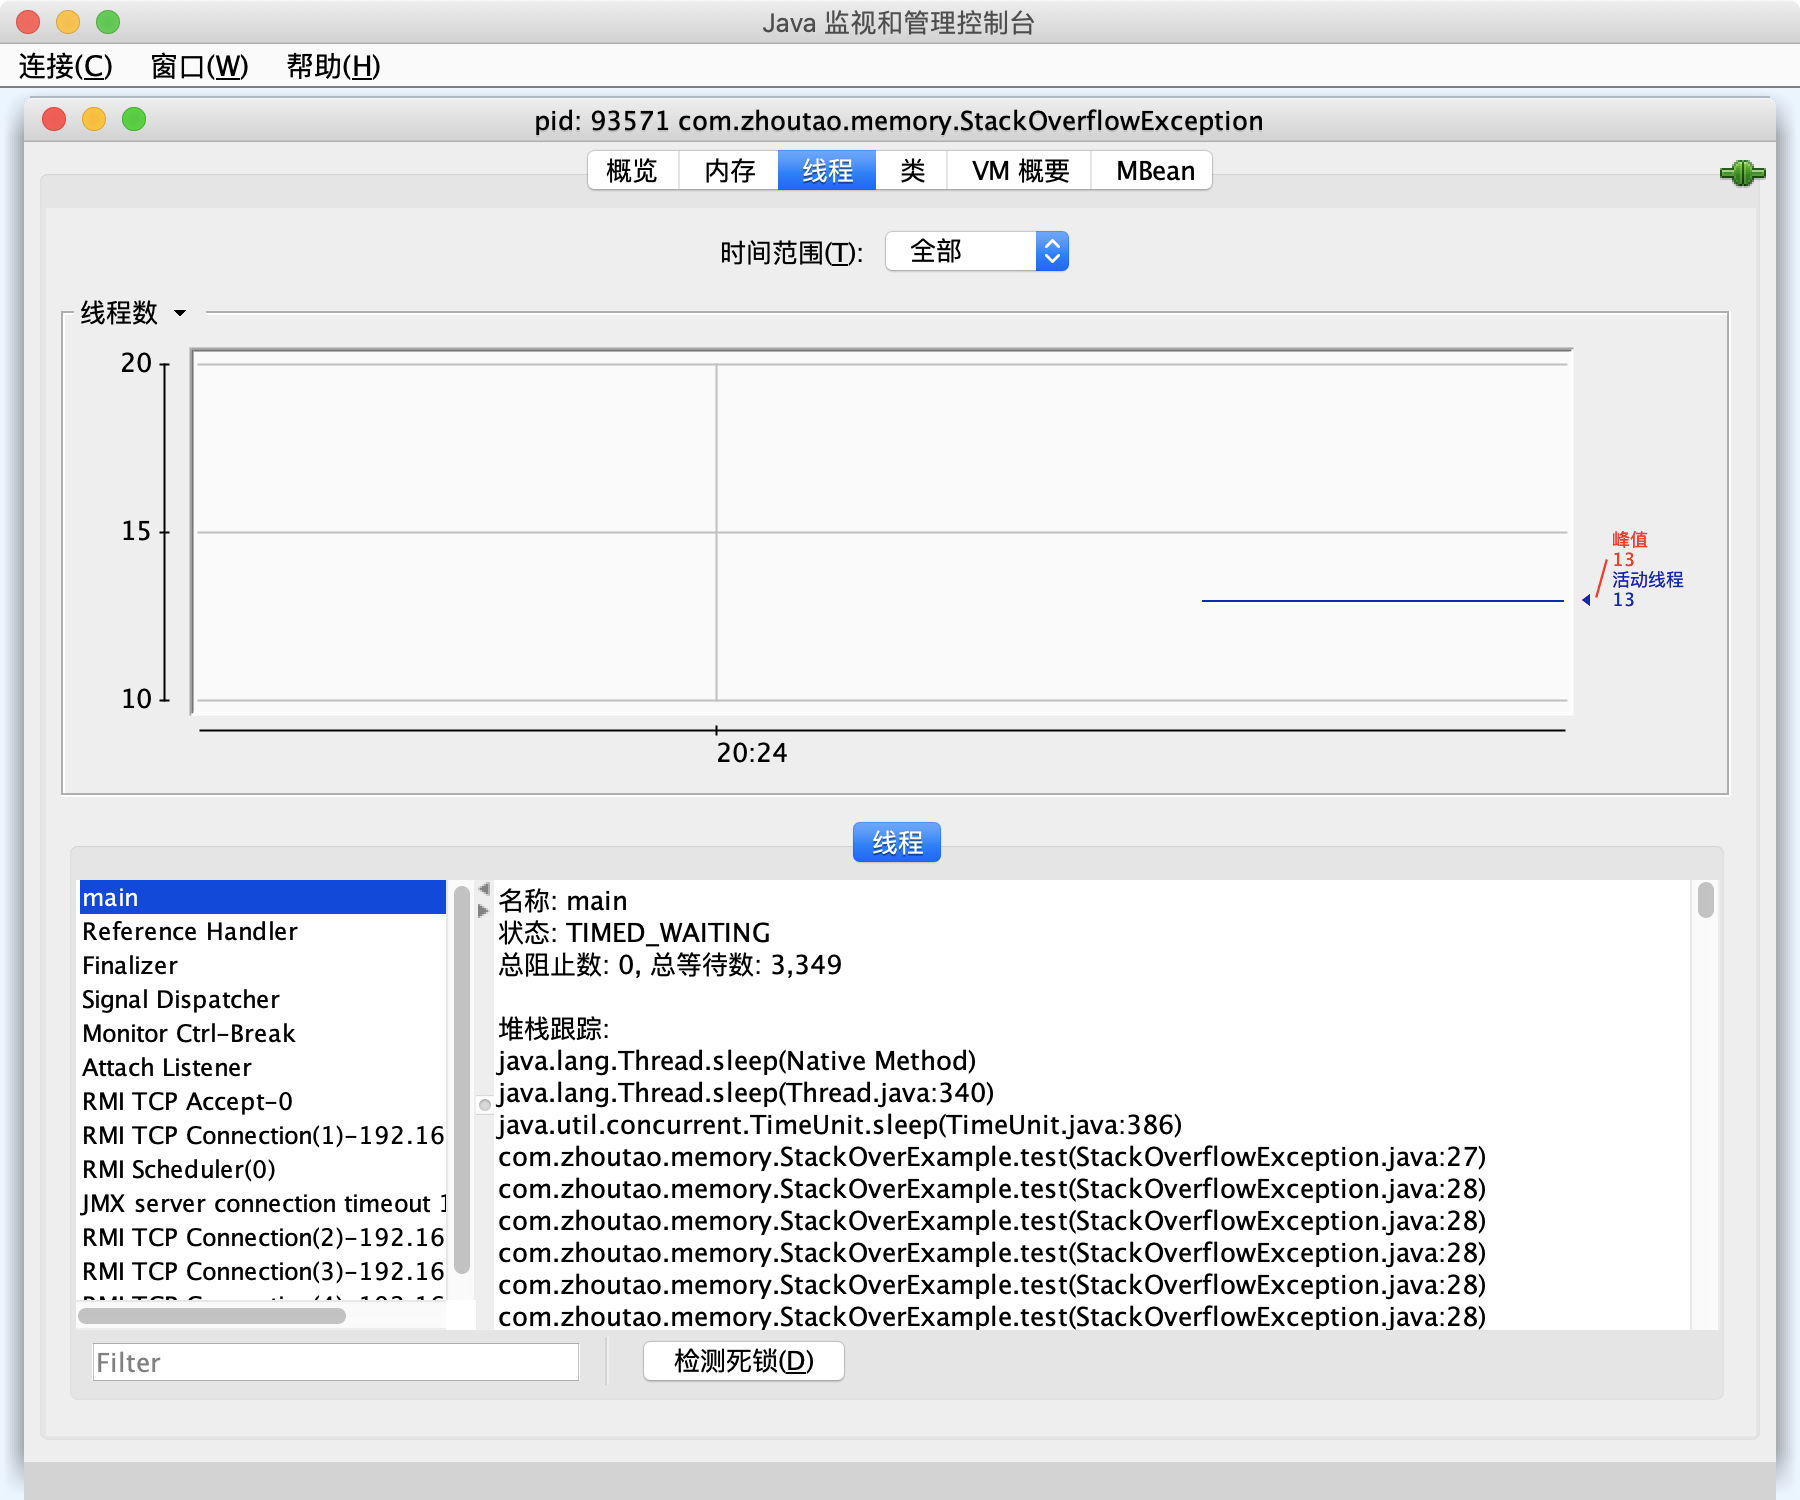Select the Reference Handler thread

262,931
